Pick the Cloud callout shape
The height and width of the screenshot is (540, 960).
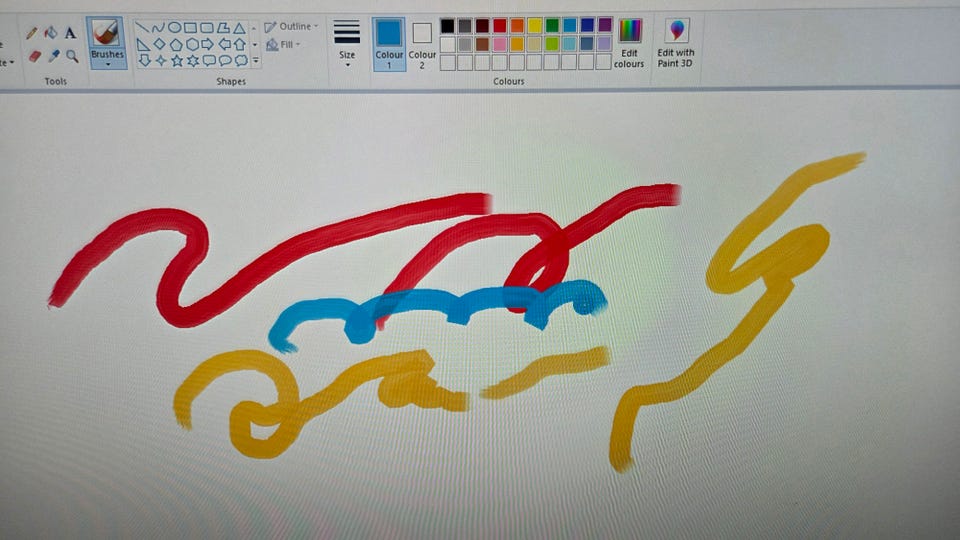click(241, 60)
